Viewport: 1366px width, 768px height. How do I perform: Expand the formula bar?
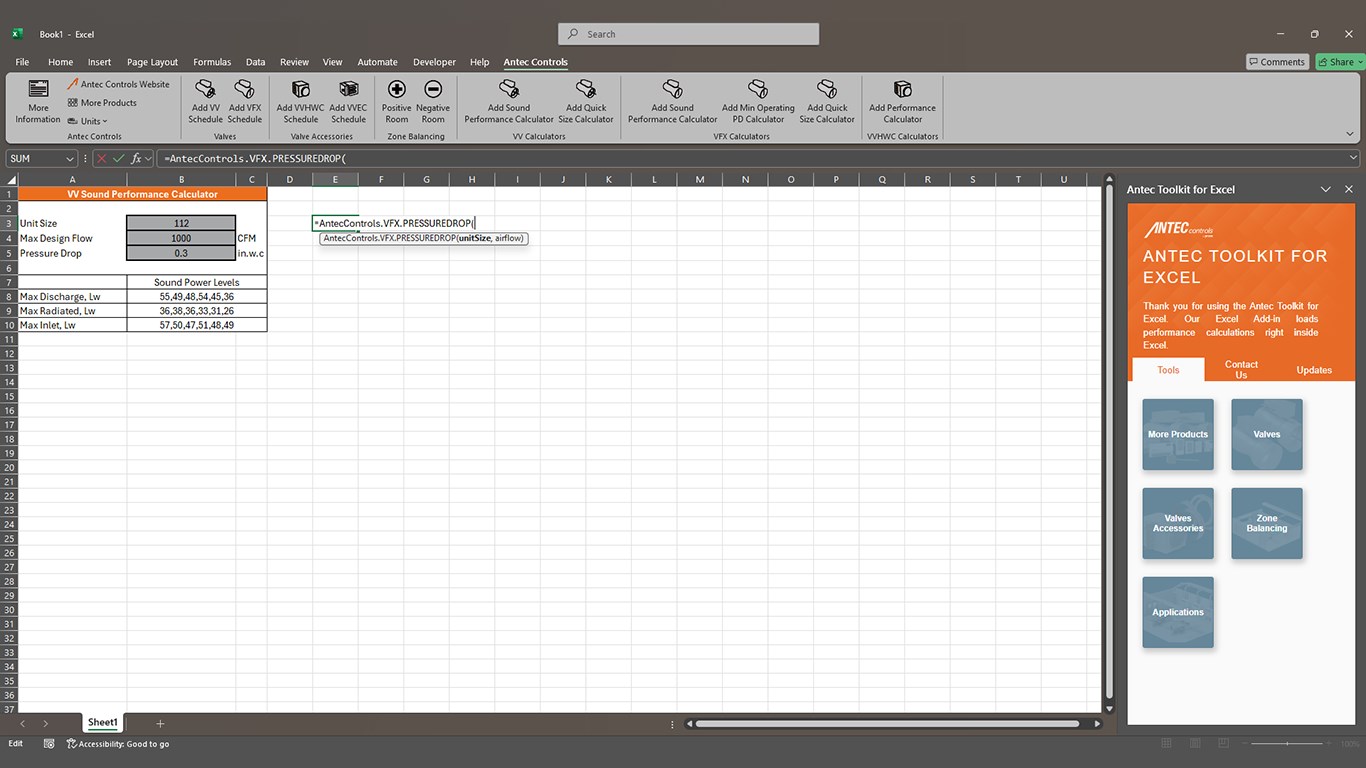tap(1353, 158)
